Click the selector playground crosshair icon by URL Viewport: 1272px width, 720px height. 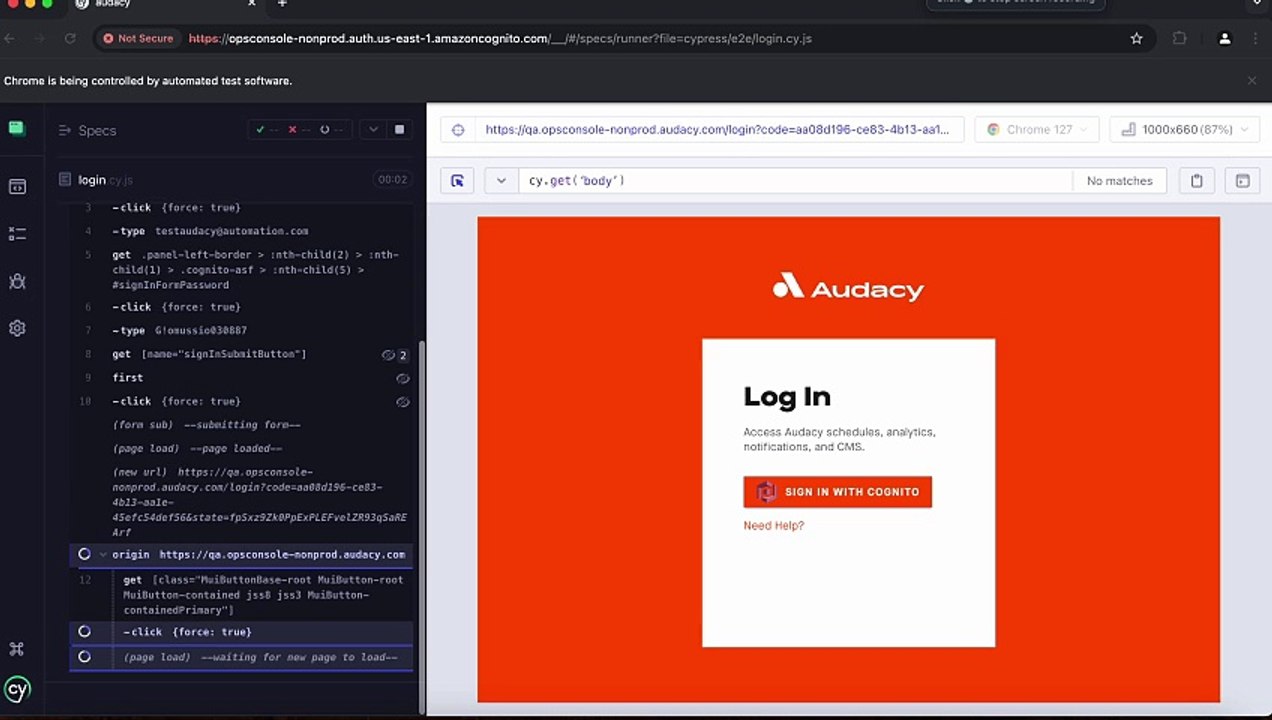pos(458,129)
